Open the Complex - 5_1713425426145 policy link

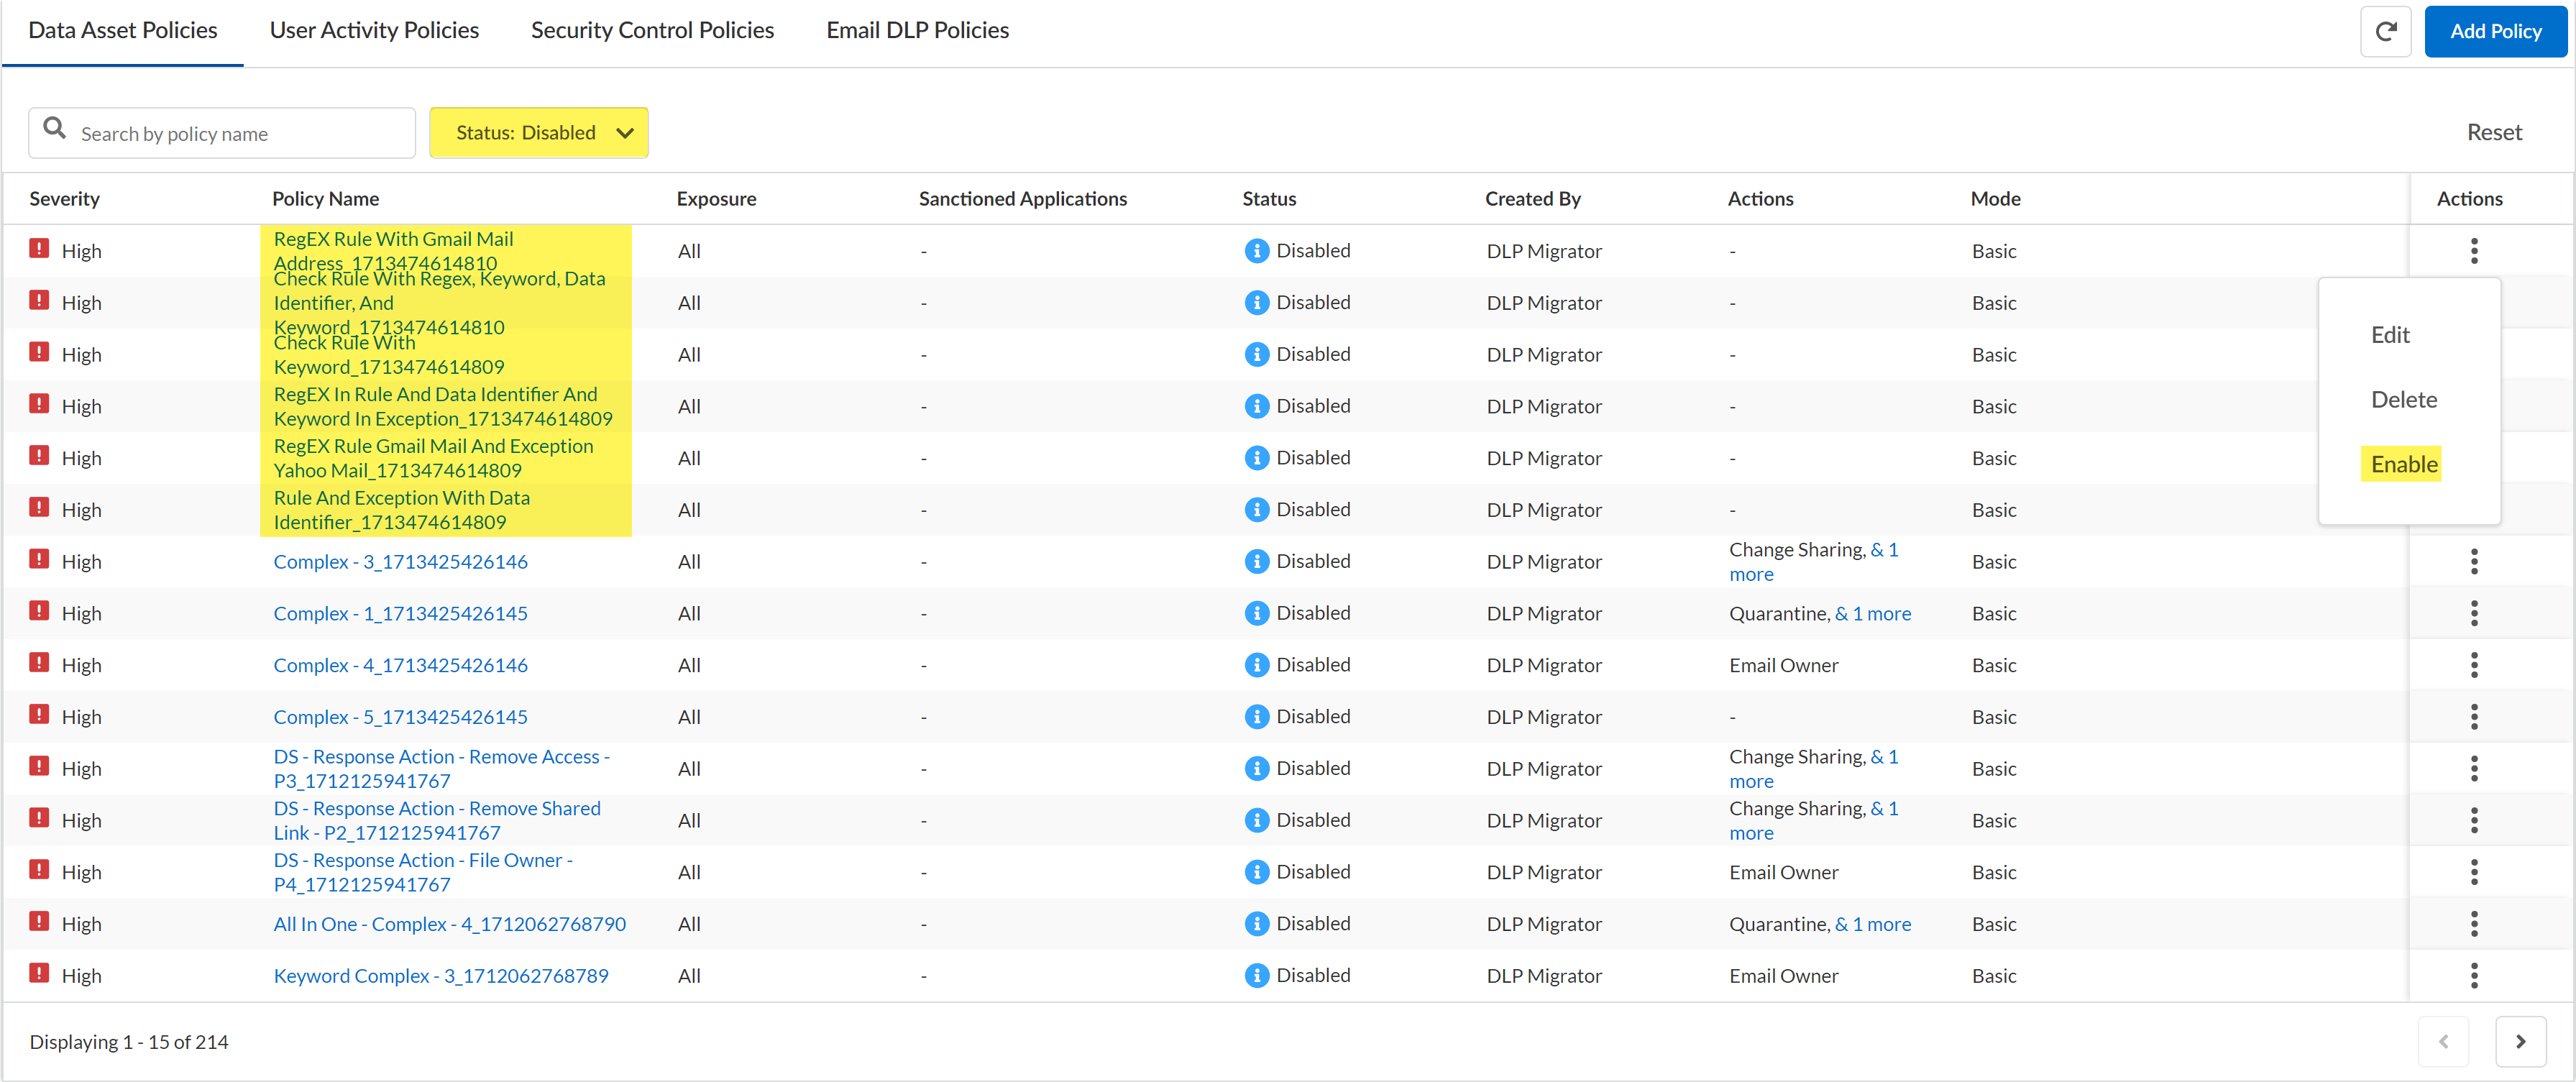(400, 717)
